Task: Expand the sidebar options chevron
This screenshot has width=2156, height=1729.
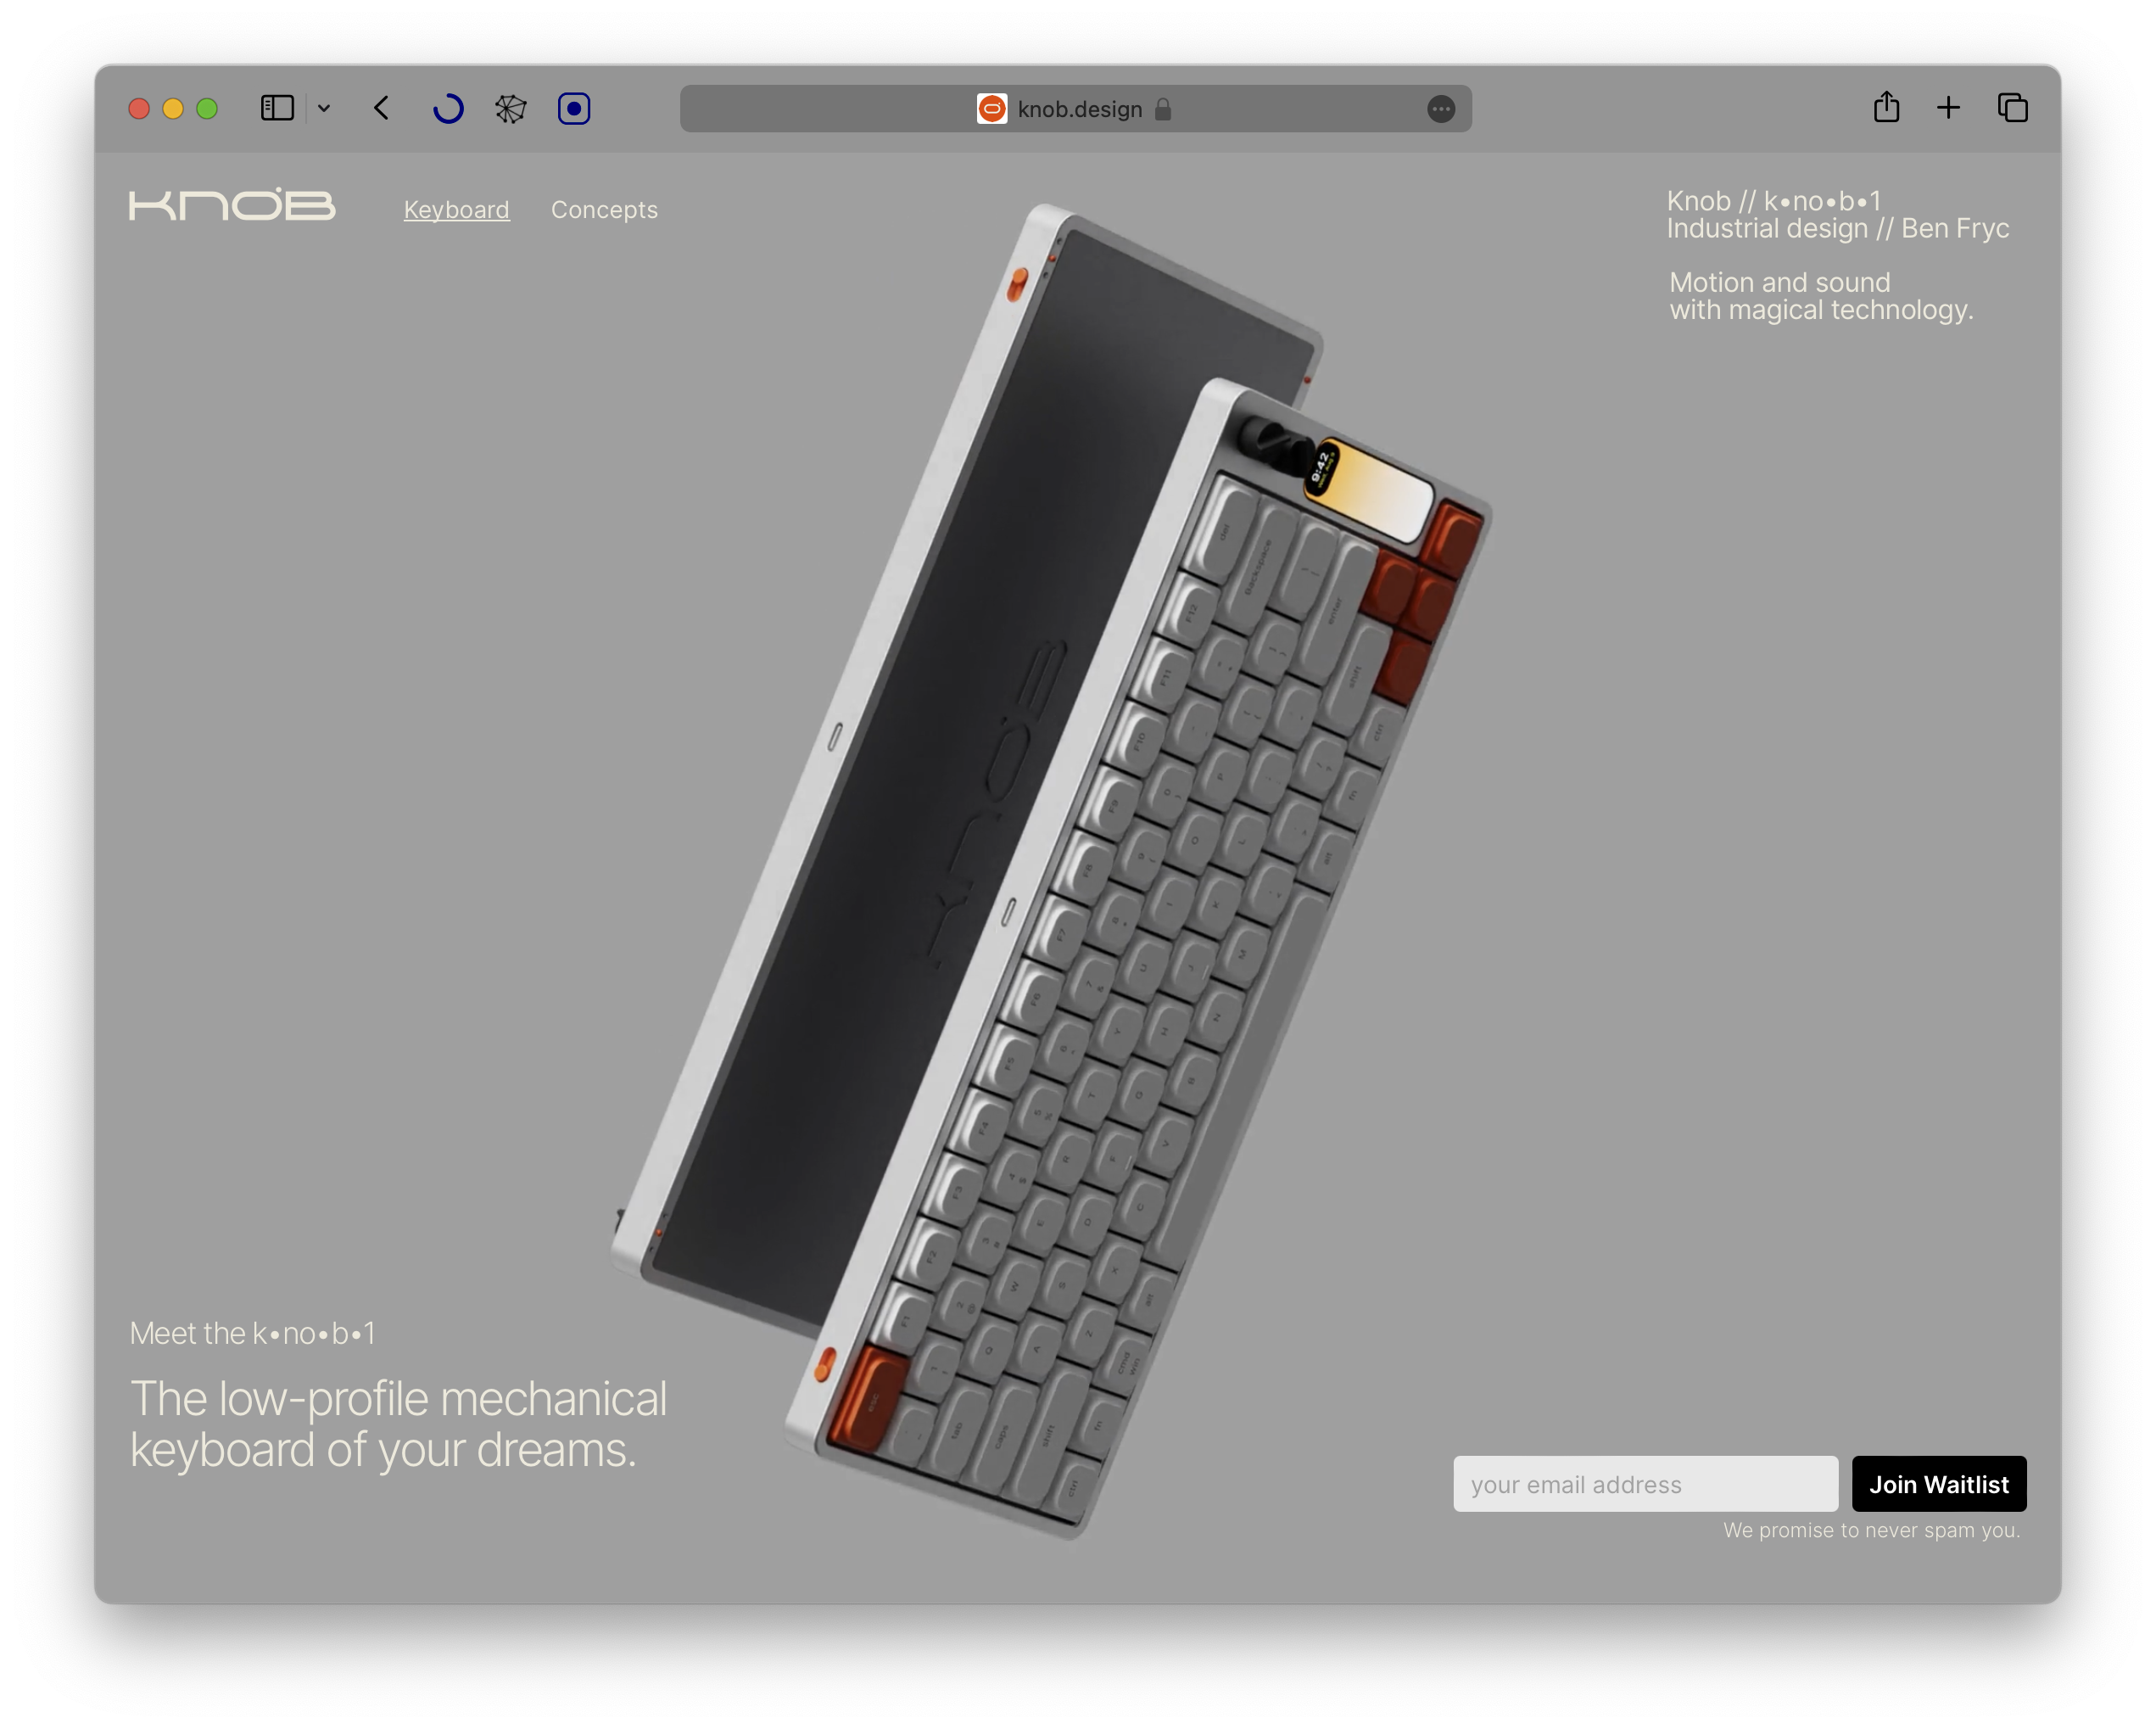Action: coord(322,108)
